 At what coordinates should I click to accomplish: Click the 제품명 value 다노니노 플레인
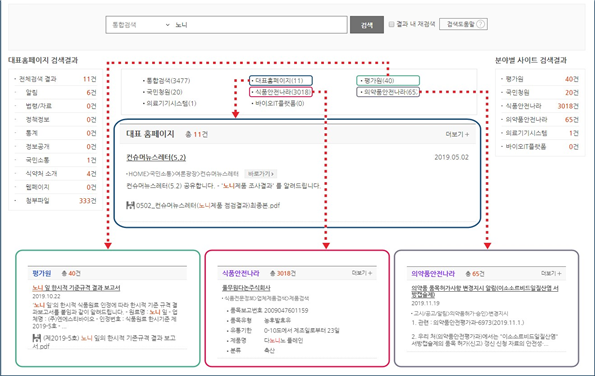click(283, 341)
